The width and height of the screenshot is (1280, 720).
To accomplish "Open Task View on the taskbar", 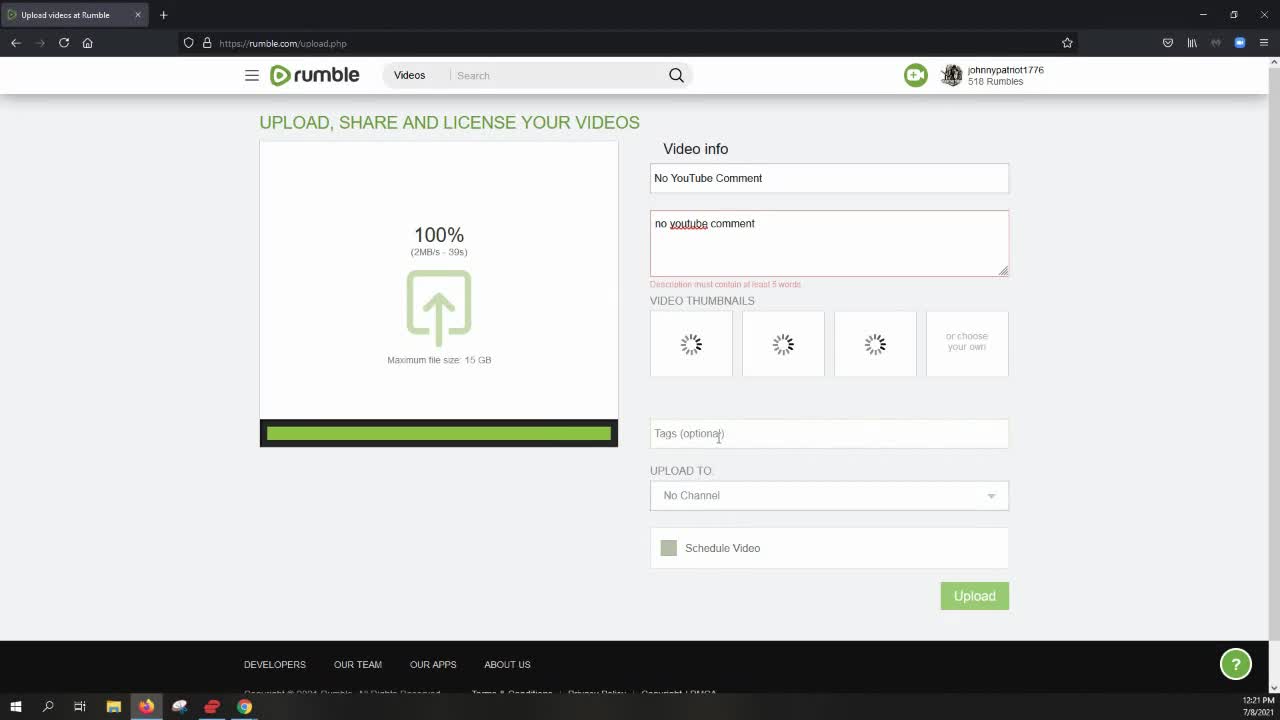I will (80, 706).
